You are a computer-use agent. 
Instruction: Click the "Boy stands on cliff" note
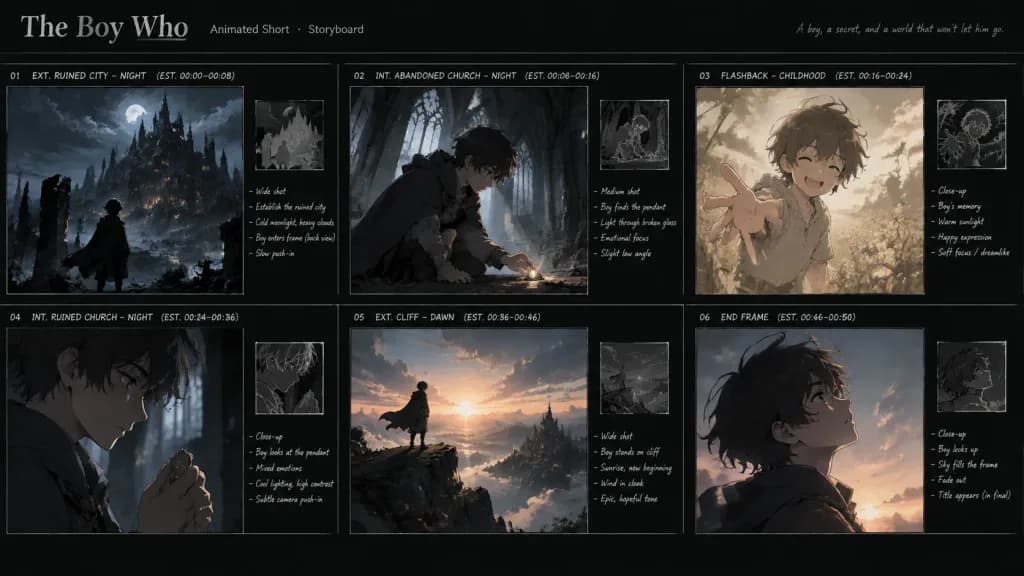click(630, 452)
